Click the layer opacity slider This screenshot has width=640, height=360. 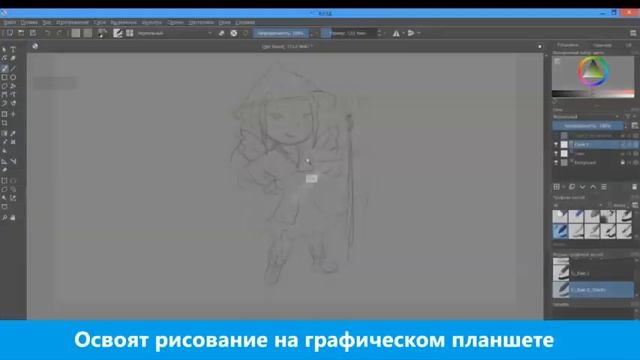point(588,126)
